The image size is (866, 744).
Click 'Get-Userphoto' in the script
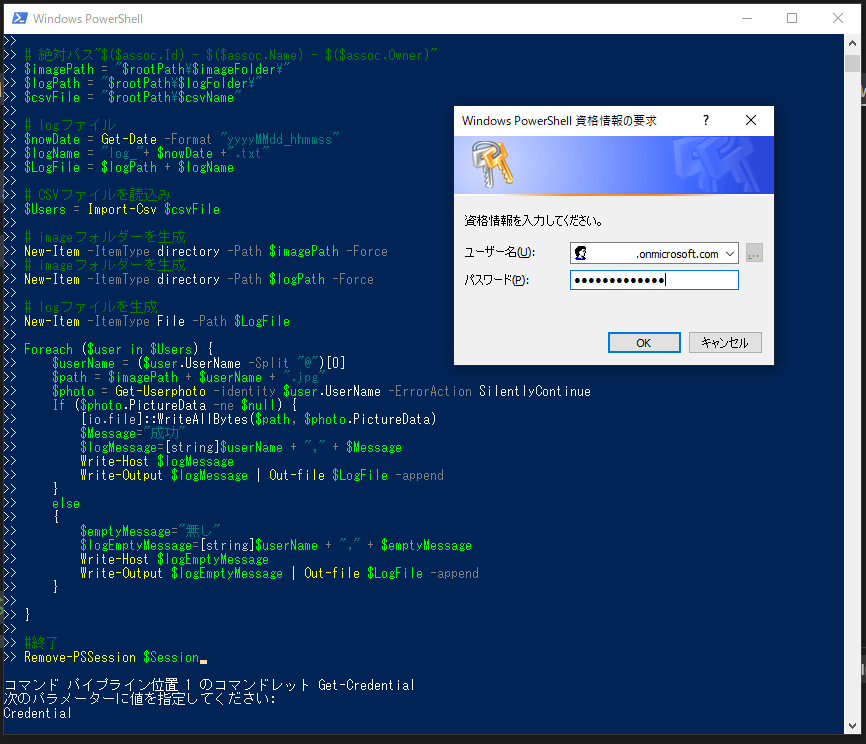(160, 391)
